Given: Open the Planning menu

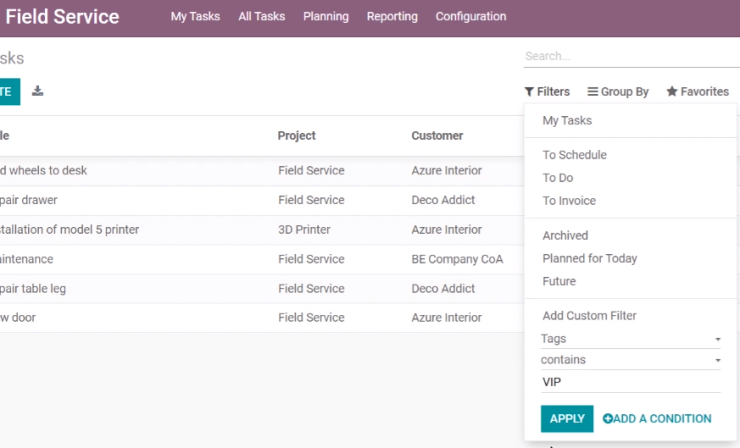Looking at the screenshot, I should (x=326, y=17).
